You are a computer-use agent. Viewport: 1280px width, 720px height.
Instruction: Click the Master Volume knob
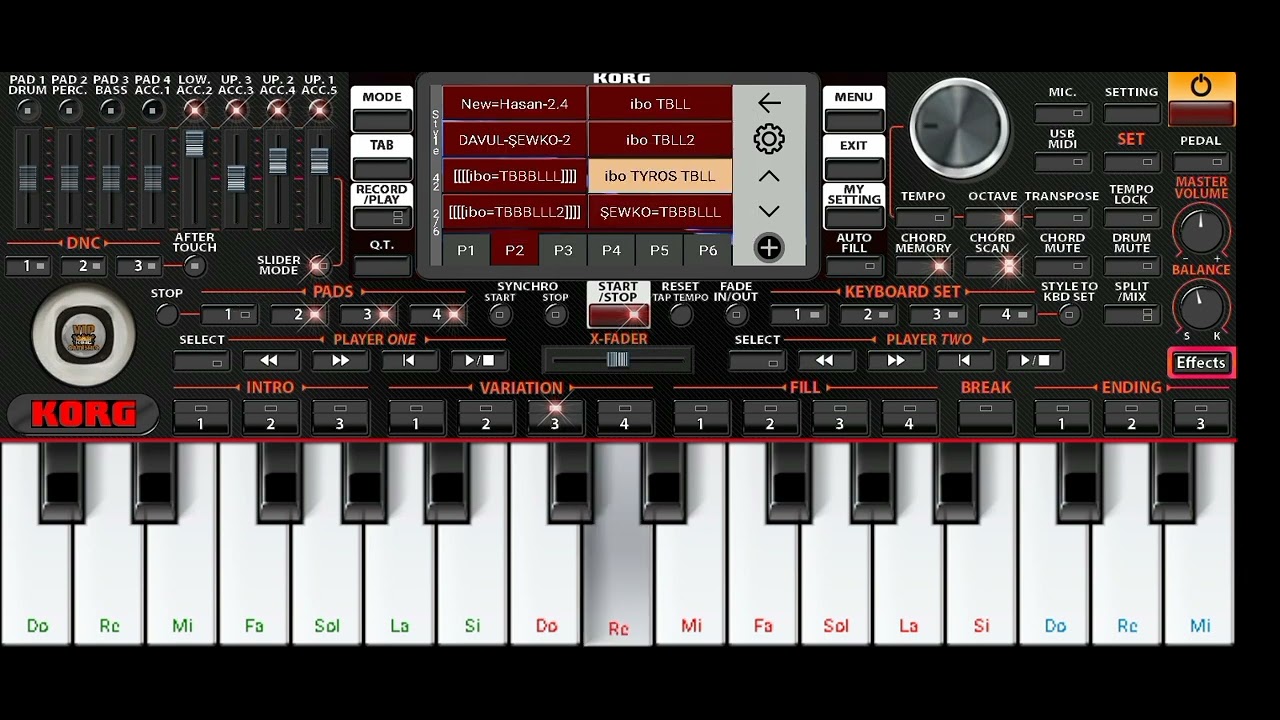pyautogui.click(x=1201, y=229)
